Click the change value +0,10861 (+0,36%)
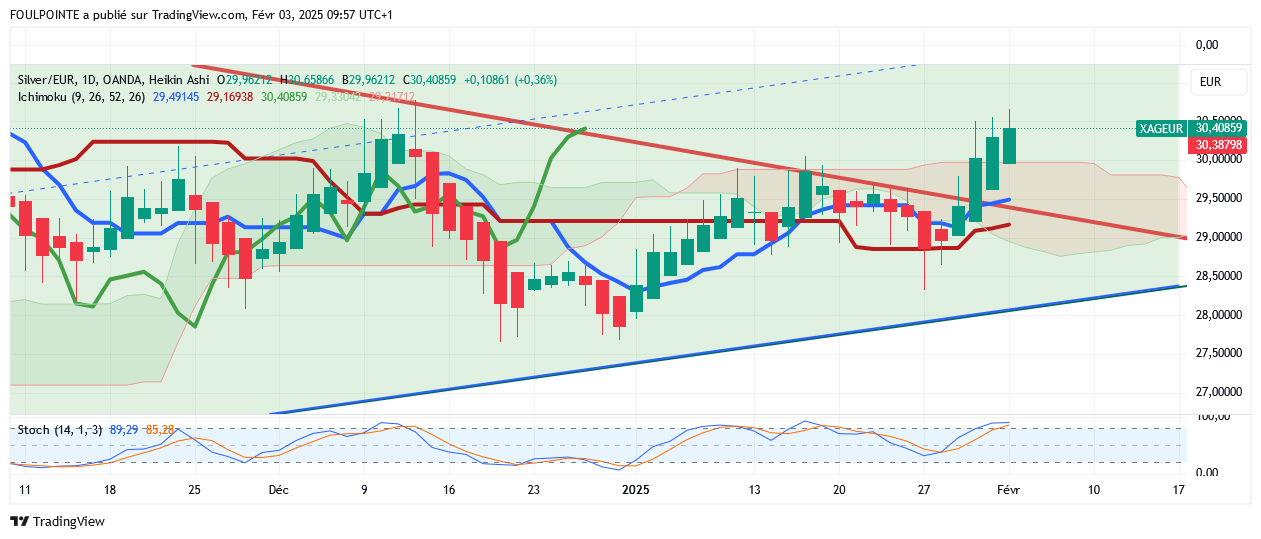The width and height of the screenshot is (1261, 539). [512, 80]
